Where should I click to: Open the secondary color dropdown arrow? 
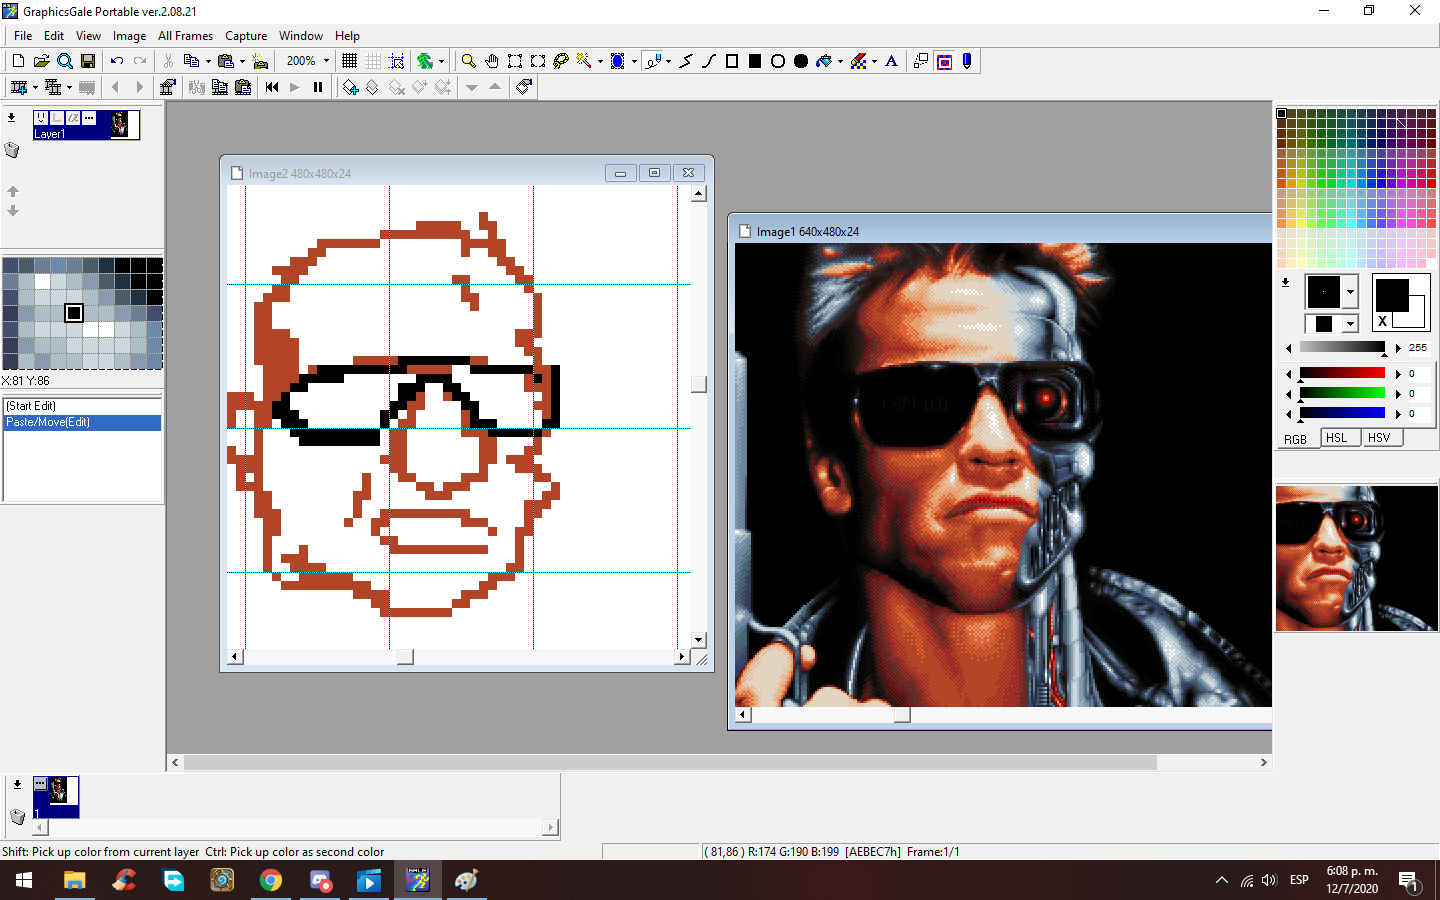coord(1350,324)
